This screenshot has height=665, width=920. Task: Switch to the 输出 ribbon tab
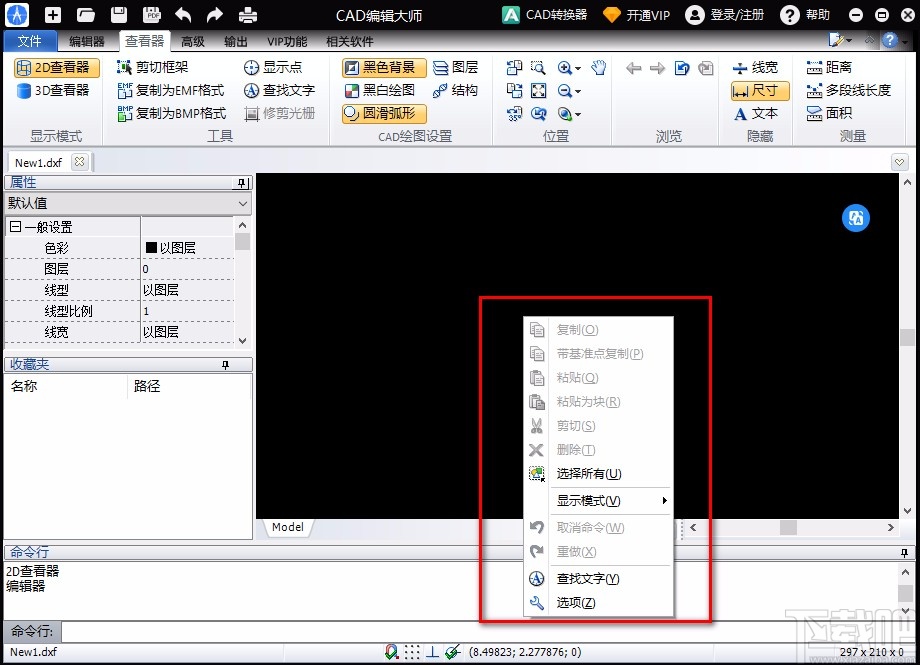(x=235, y=41)
